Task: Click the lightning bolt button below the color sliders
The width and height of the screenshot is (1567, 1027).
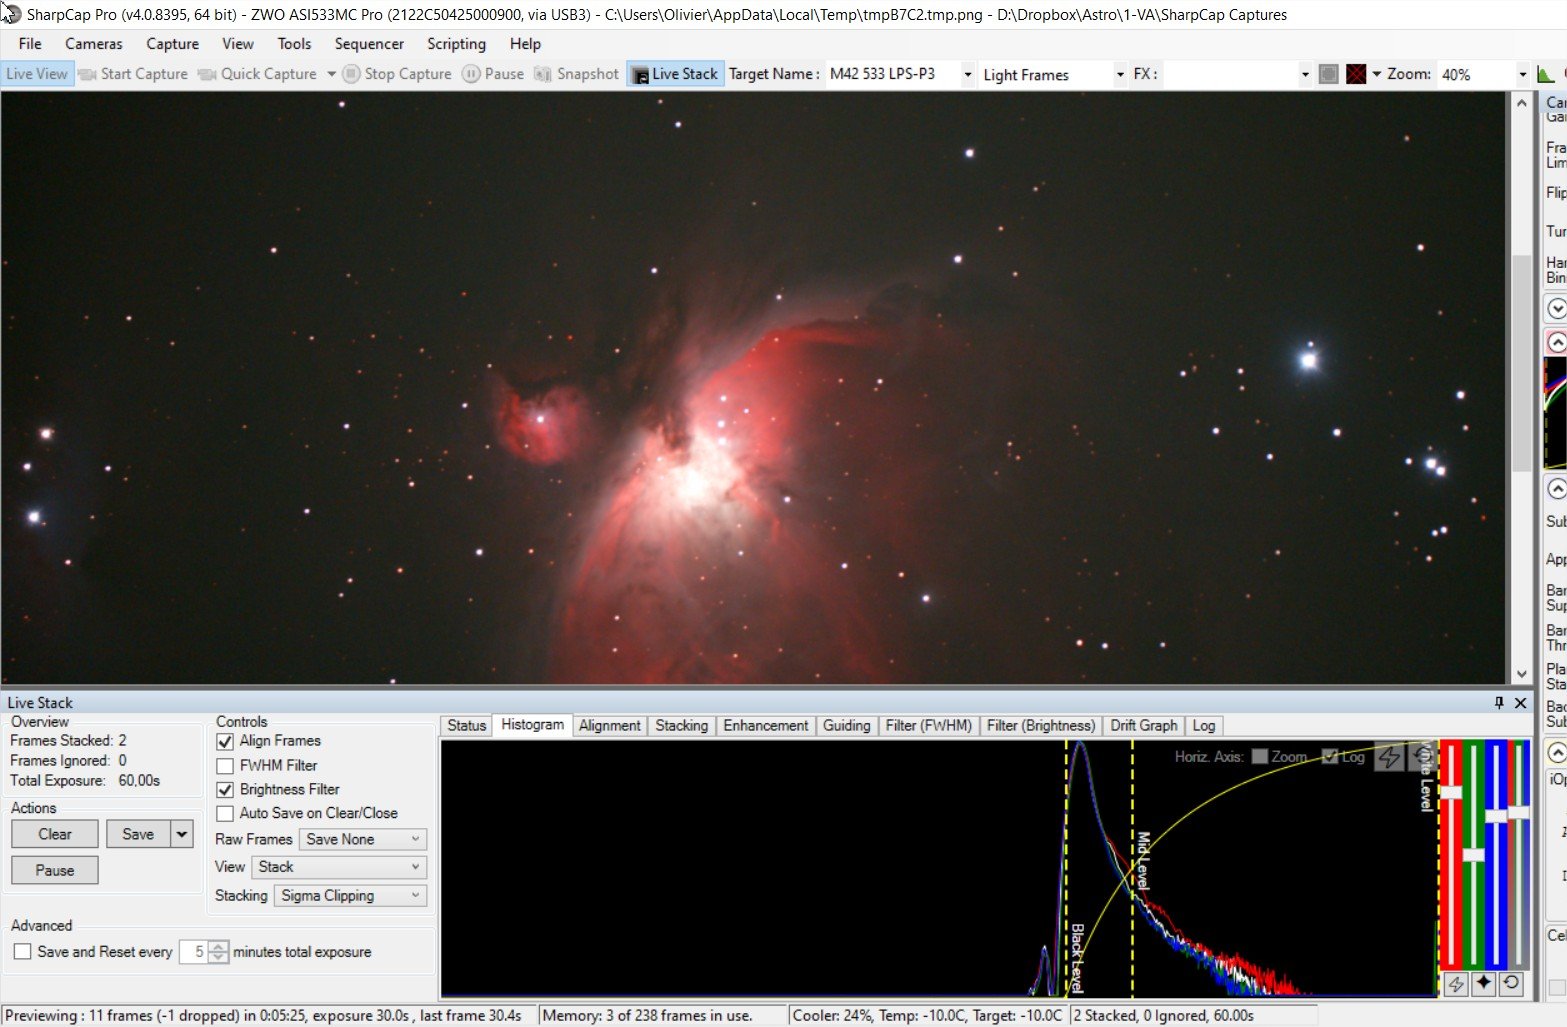Action: tap(1456, 984)
